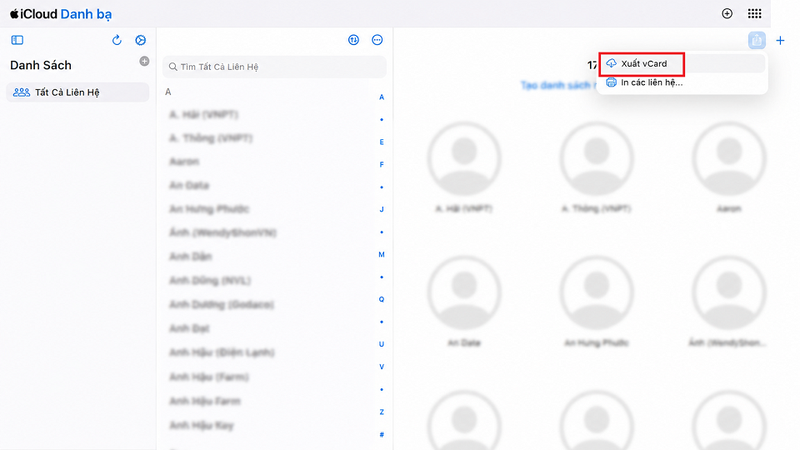Jump to letter M in the index
Viewport: 800px width, 450px height.
point(381,254)
